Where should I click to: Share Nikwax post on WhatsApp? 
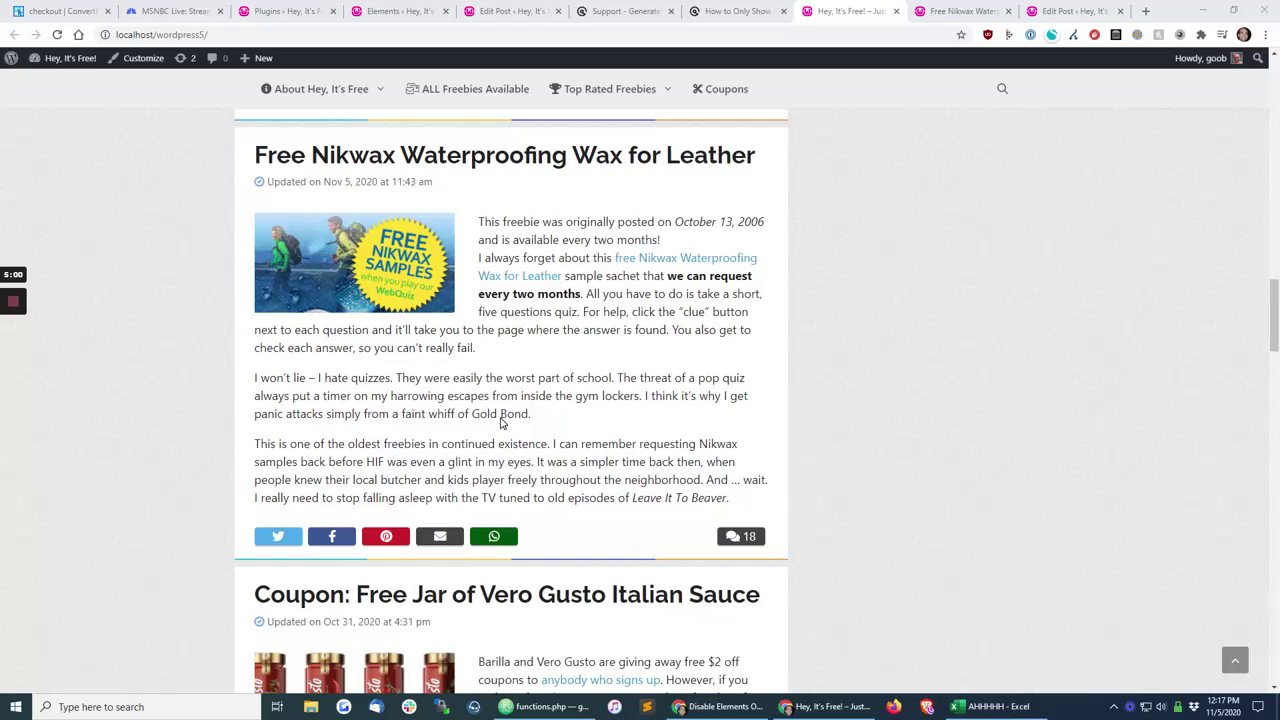click(x=494, y=537)
